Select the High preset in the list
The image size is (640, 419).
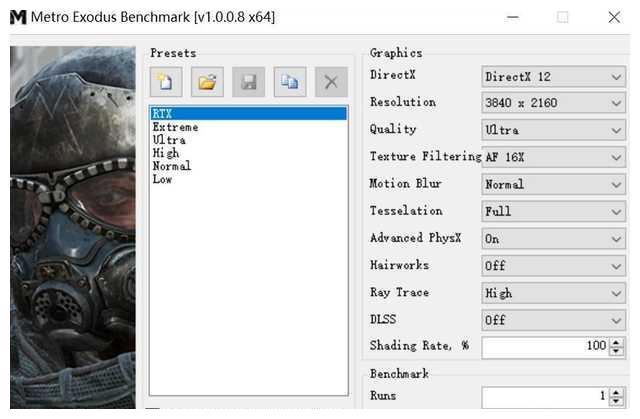click(249, 153)
